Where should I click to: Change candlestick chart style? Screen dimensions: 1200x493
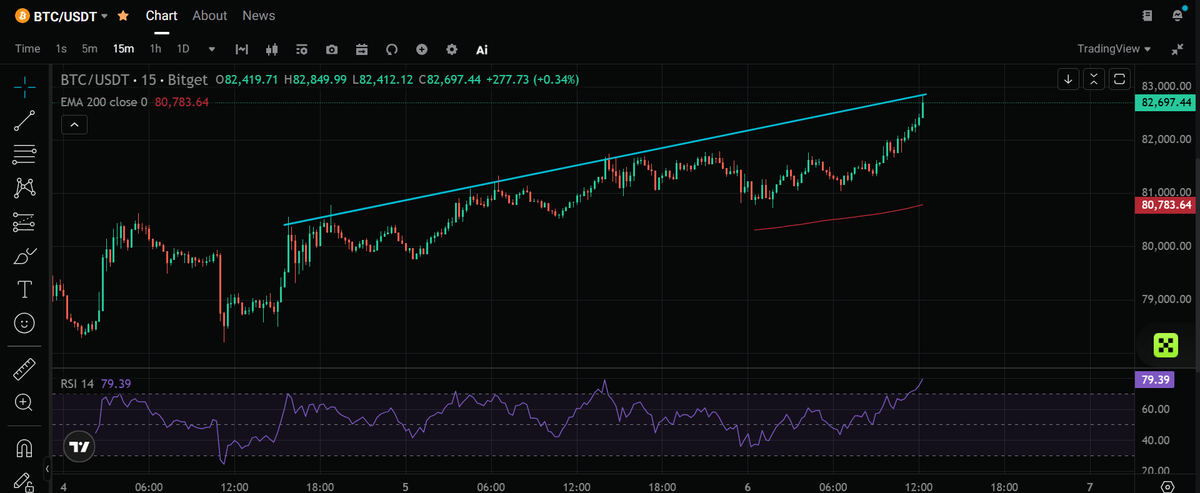point(271,49)
